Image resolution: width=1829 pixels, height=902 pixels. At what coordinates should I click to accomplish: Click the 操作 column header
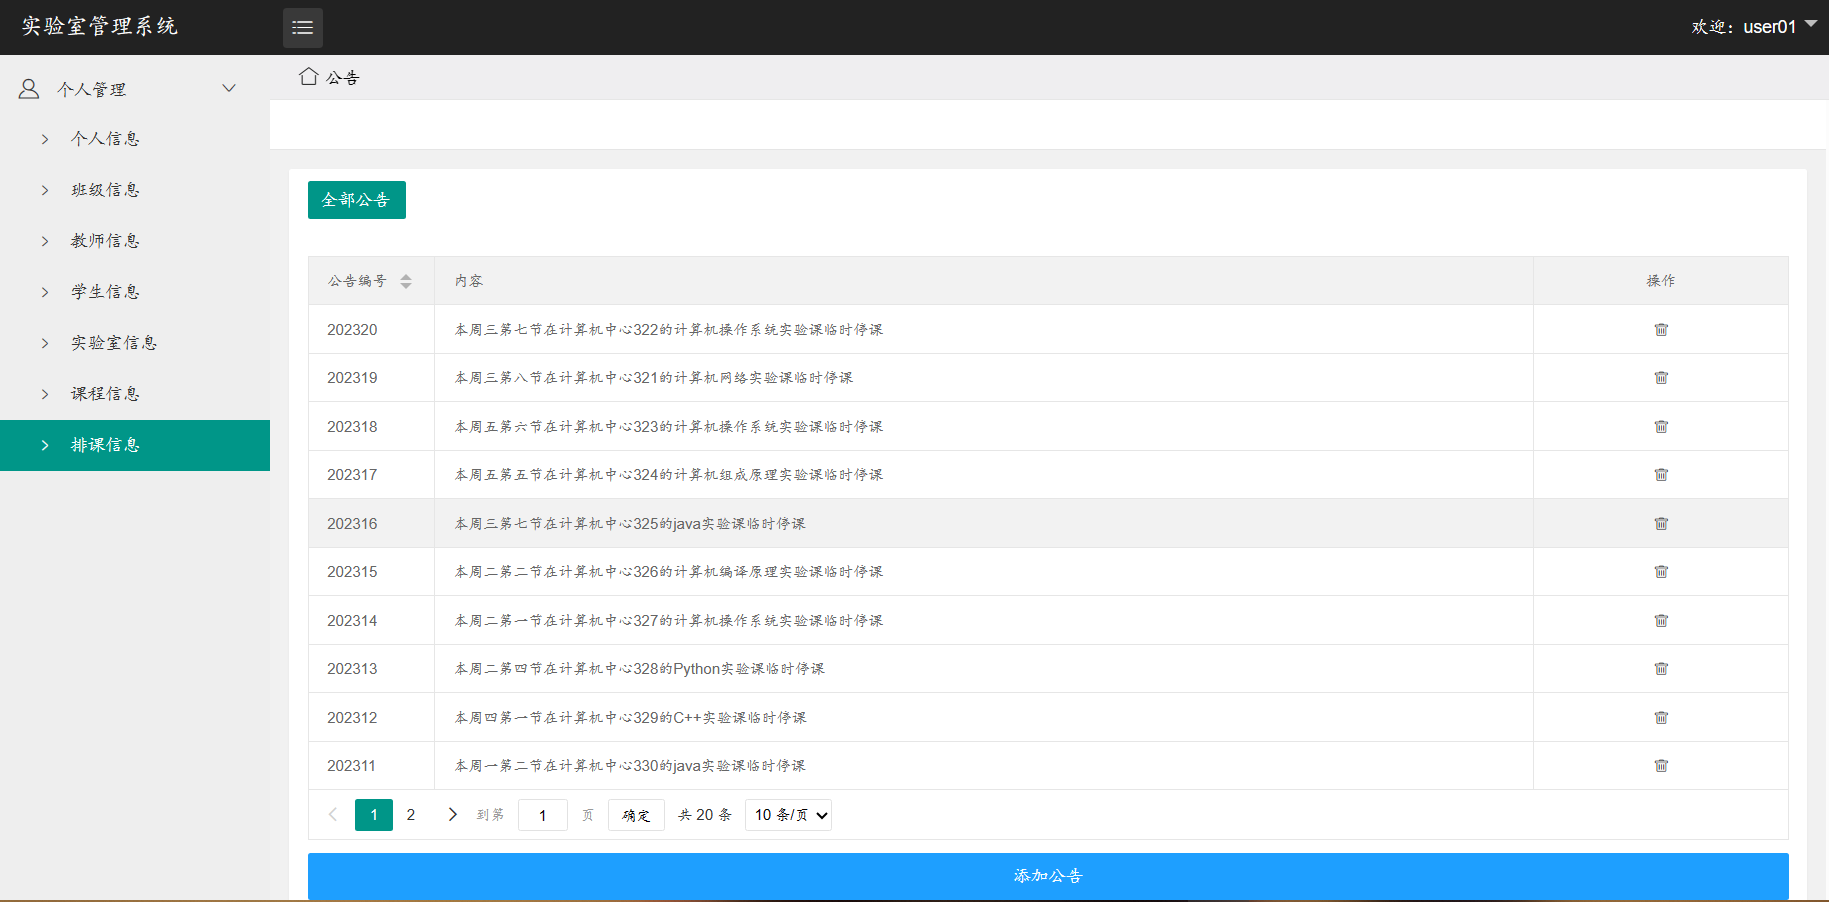(x=1661, y=281)
